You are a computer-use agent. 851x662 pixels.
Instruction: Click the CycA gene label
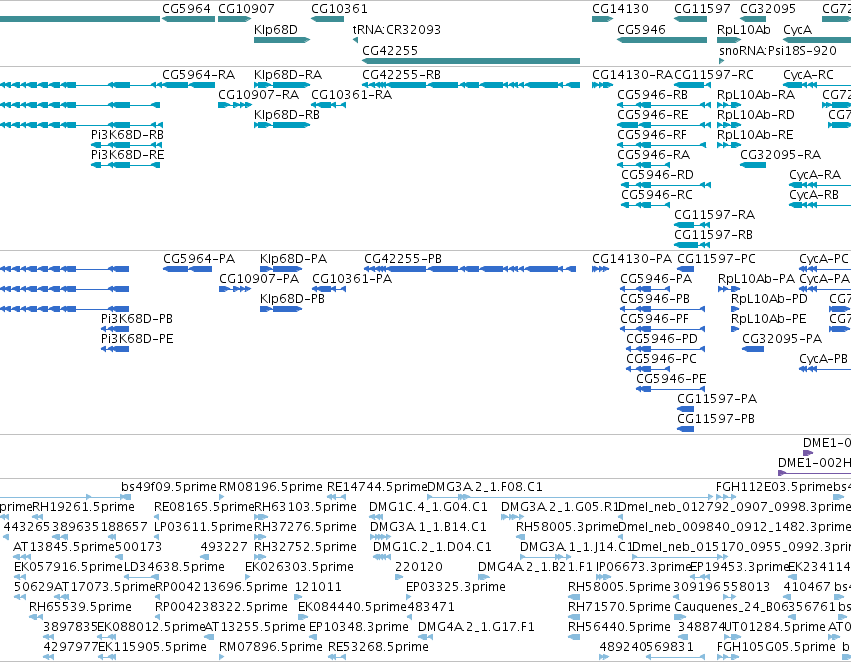(797, 29)
